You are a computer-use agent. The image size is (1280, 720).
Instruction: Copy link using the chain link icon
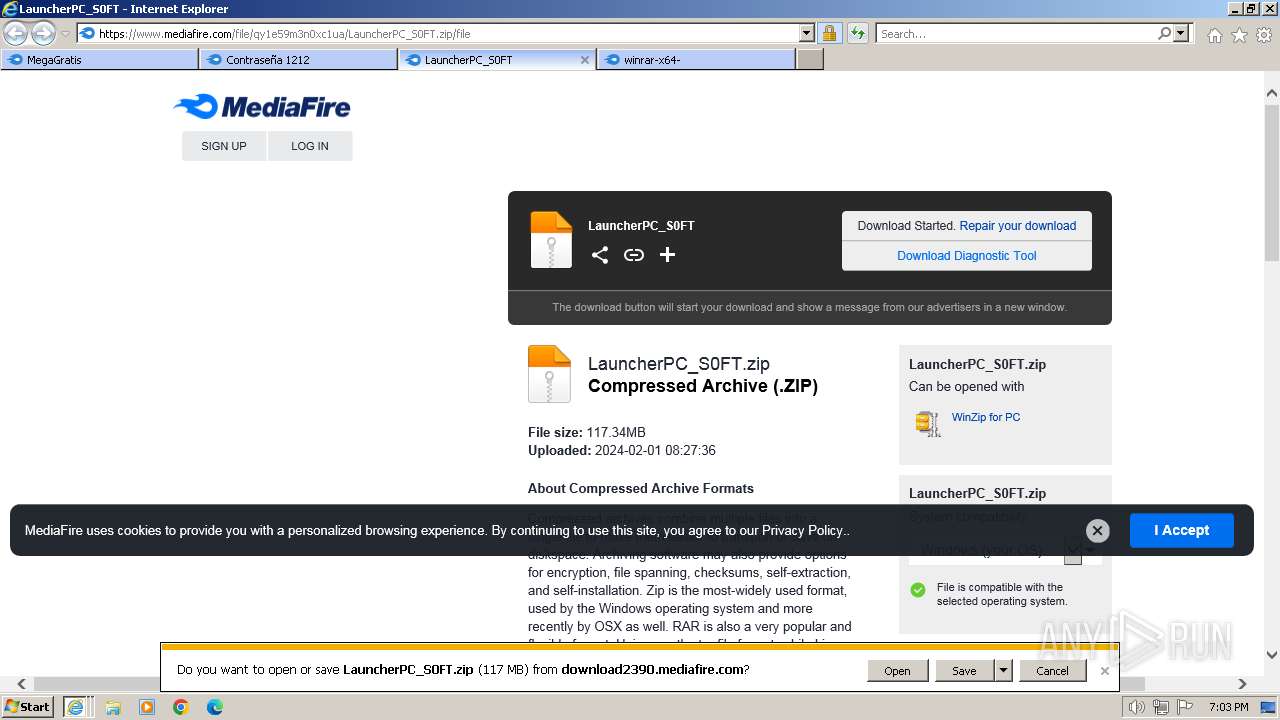pos(634,255)
